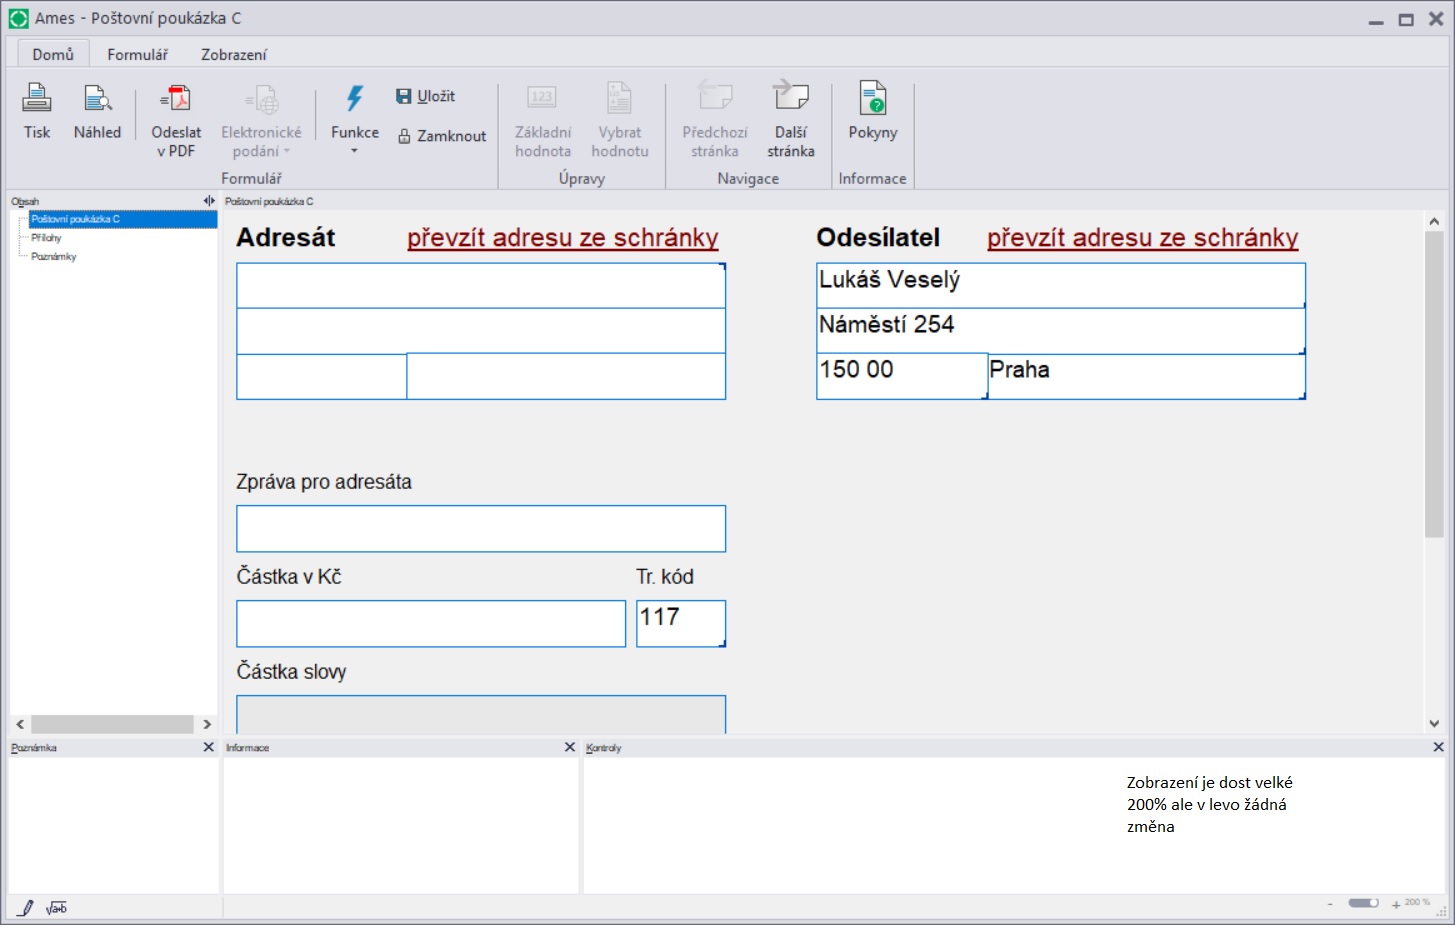The image size is (1455, 927).
Task: Close the Kontroly panel
Action: tap(1439, 747)
